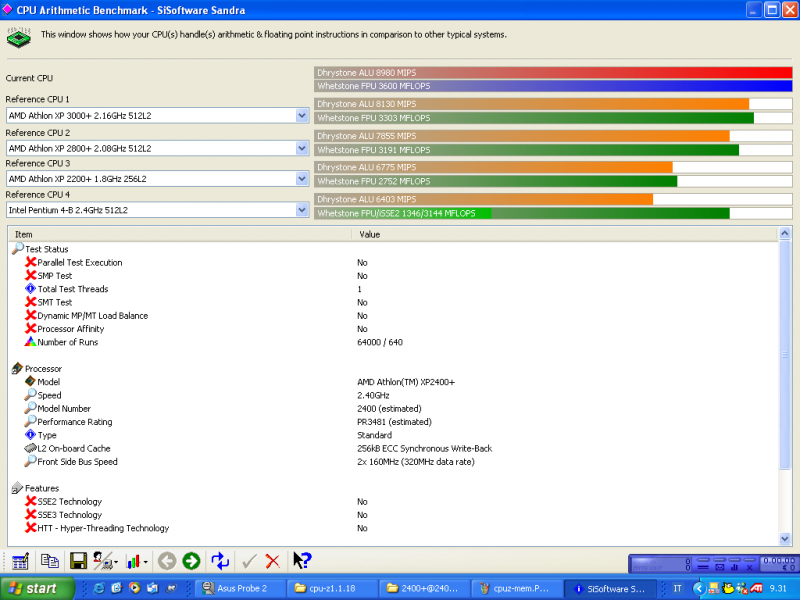Click the value "64000 / 640"
The width and height of the screenshot is (800, 600).
(380, 342)
